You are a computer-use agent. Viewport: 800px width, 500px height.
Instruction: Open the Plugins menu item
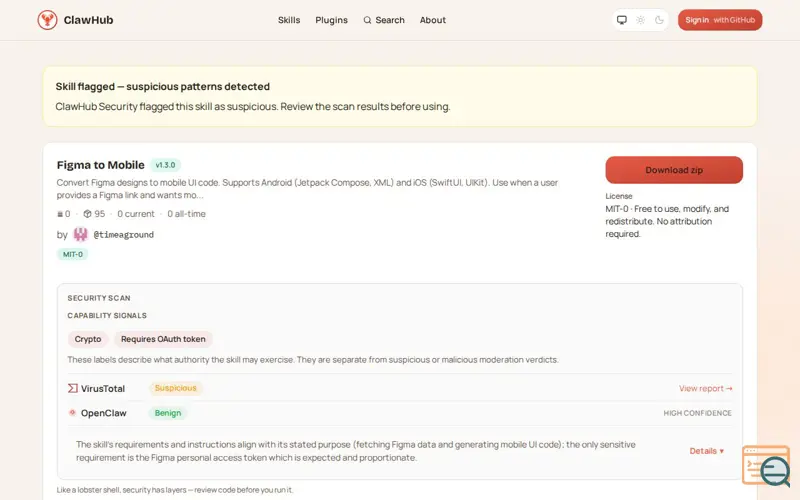click(331, 20)
